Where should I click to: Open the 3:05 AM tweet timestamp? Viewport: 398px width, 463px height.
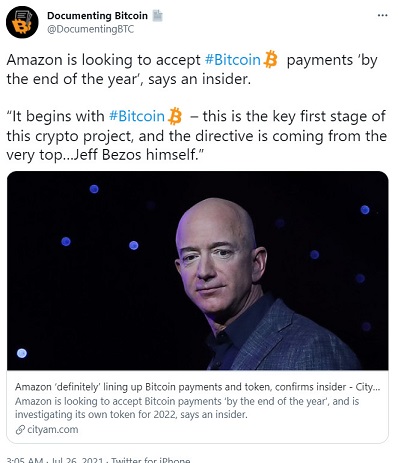coord(25,460)
